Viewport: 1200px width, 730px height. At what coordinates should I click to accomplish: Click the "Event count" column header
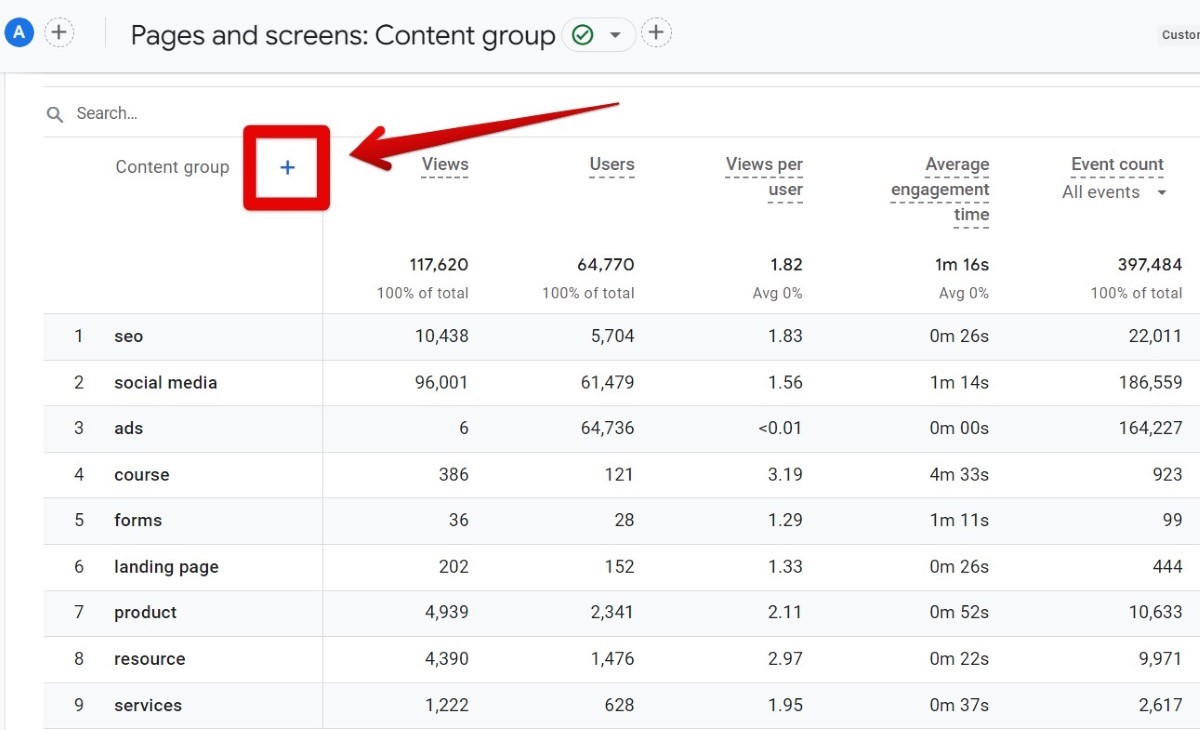click(1117, 164)
